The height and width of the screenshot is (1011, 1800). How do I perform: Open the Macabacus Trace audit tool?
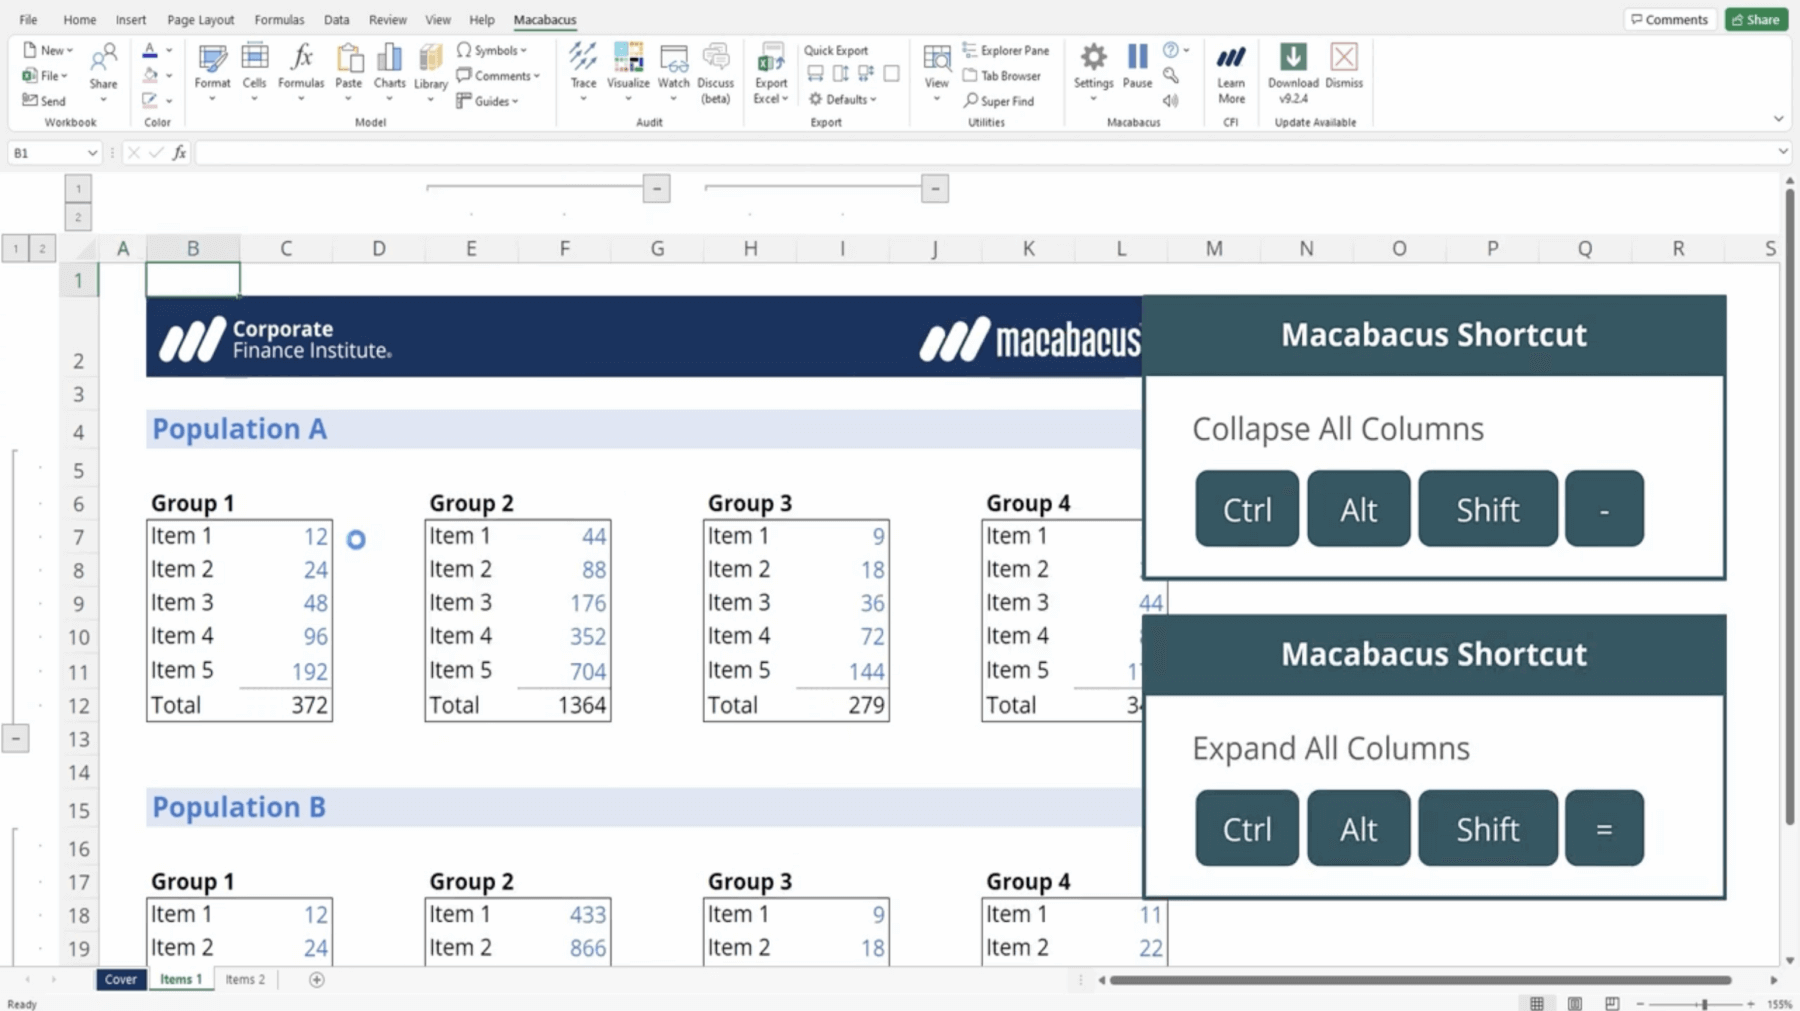(583, 70)
